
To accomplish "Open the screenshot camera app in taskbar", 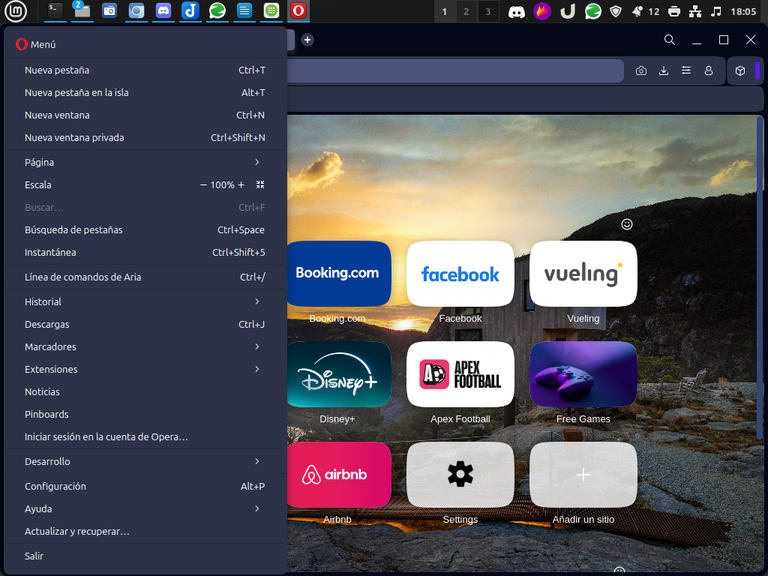I will pyautogui.click(x=109, y=11).
